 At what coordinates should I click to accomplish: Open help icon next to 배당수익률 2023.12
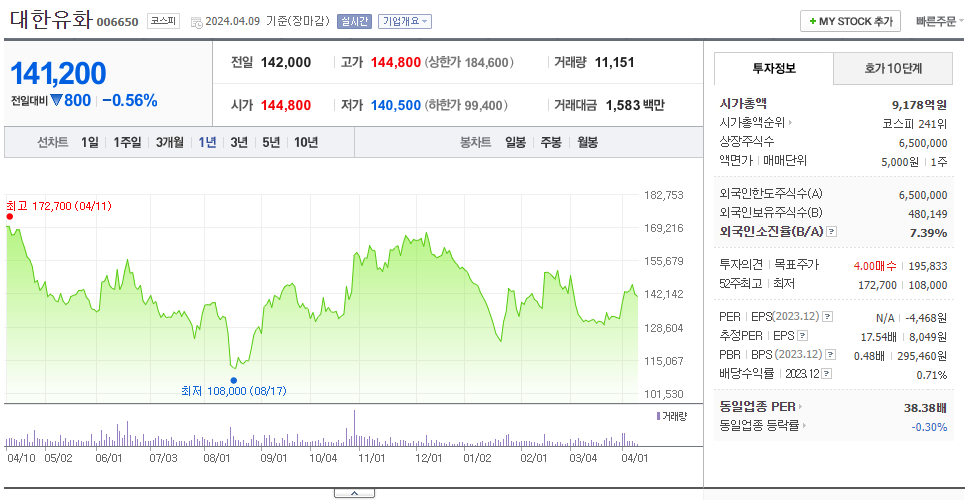coord(827,374)
